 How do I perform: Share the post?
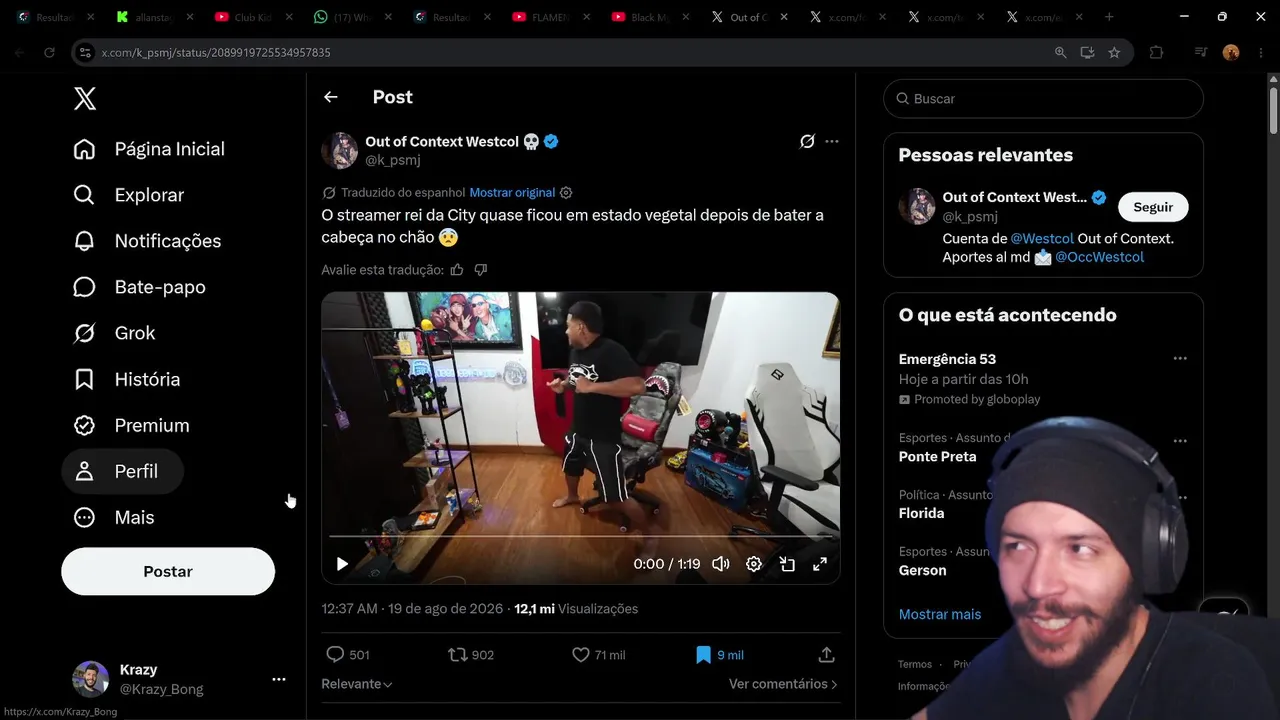click(826, 655)
